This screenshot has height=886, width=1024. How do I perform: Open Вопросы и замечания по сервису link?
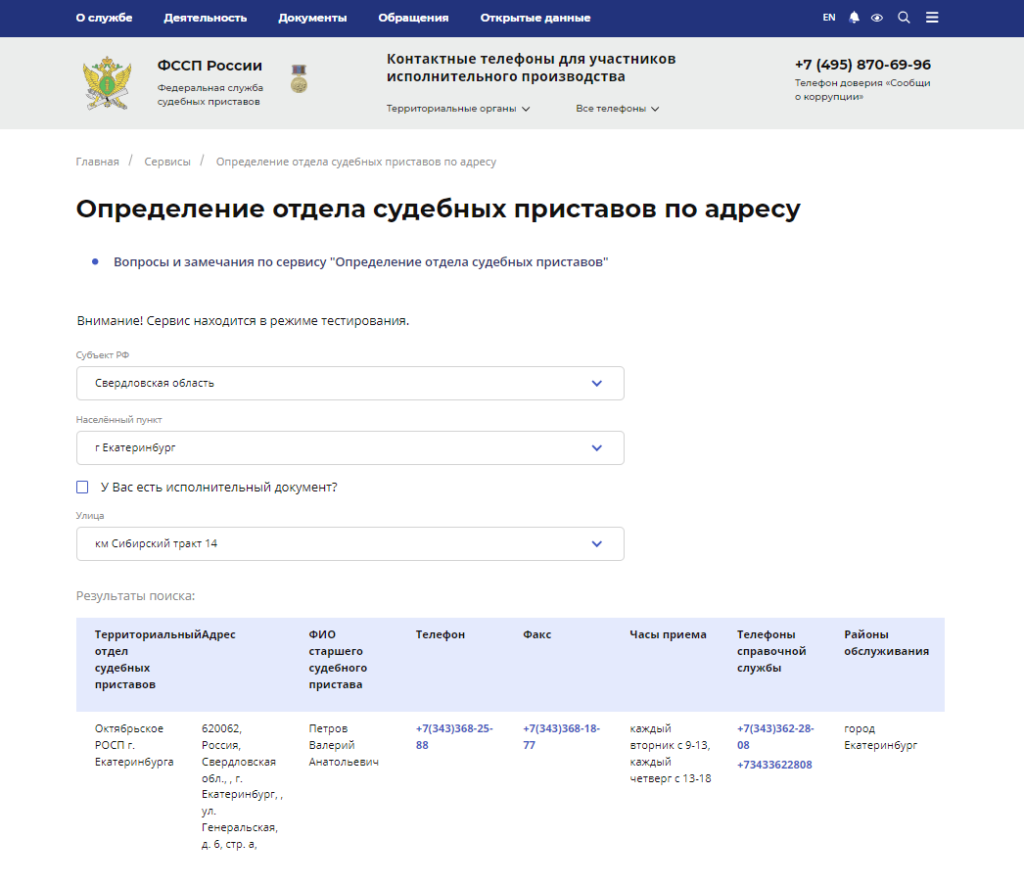click(x=361, y=262)
